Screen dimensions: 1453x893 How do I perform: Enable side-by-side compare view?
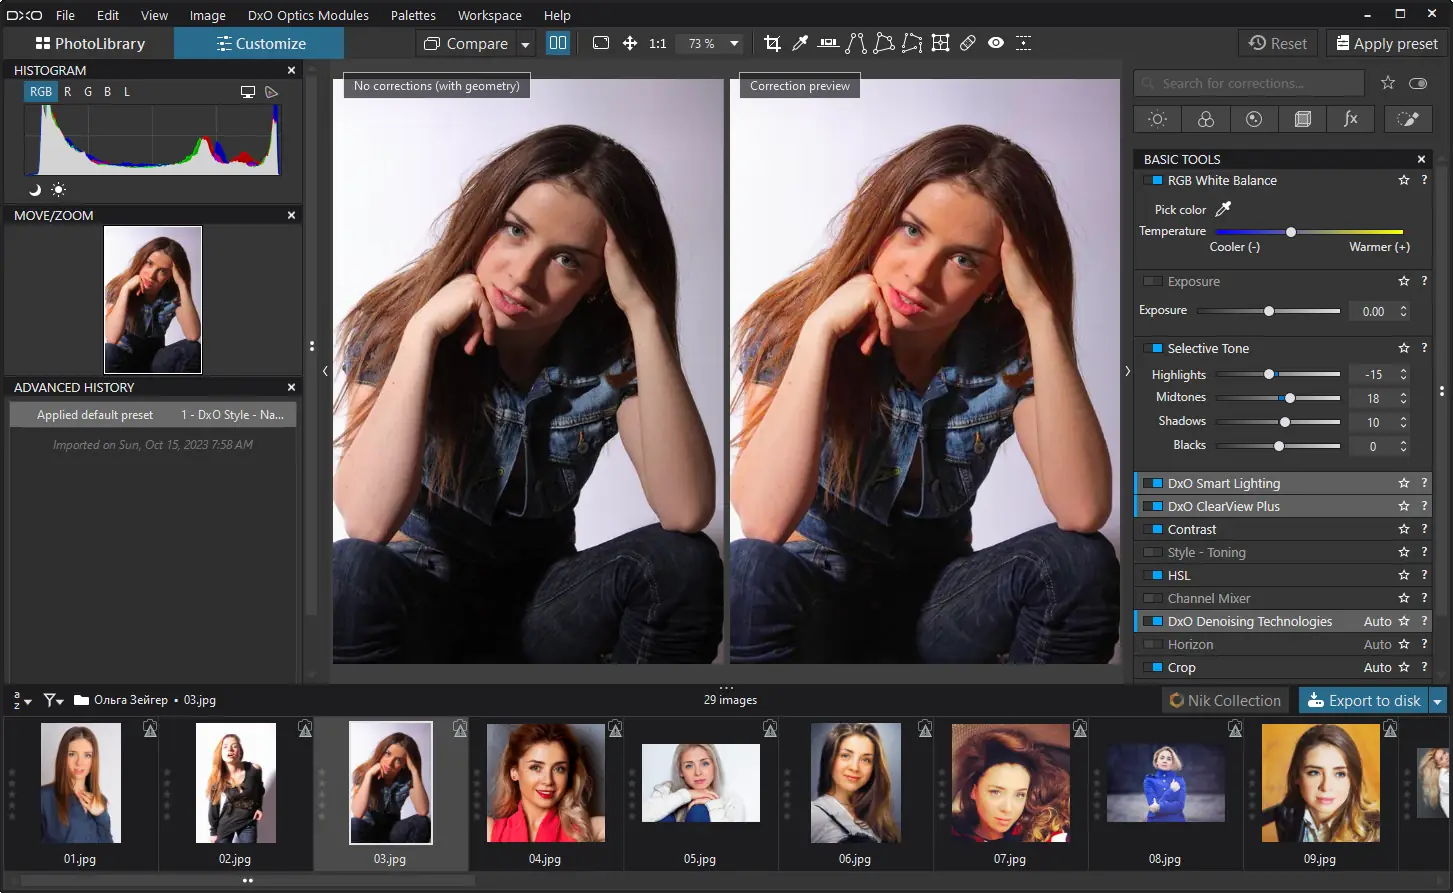(x=558, y=43)
